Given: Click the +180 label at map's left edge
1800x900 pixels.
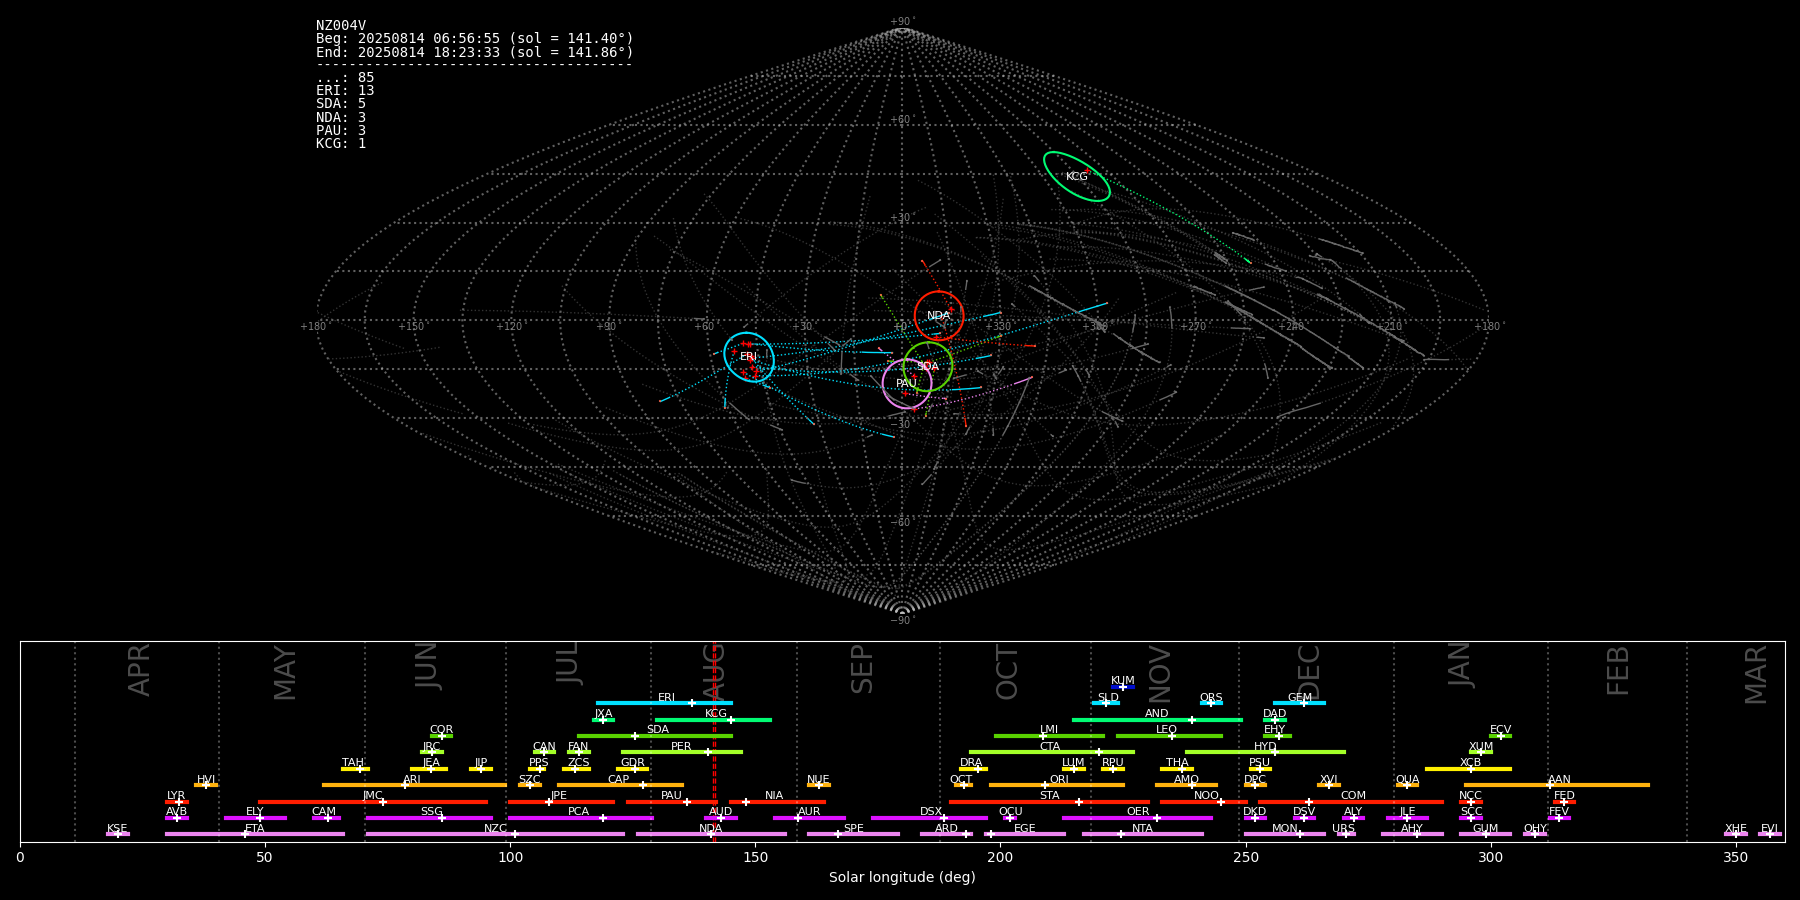Looking at the screenshot, I should click(314, 326).
